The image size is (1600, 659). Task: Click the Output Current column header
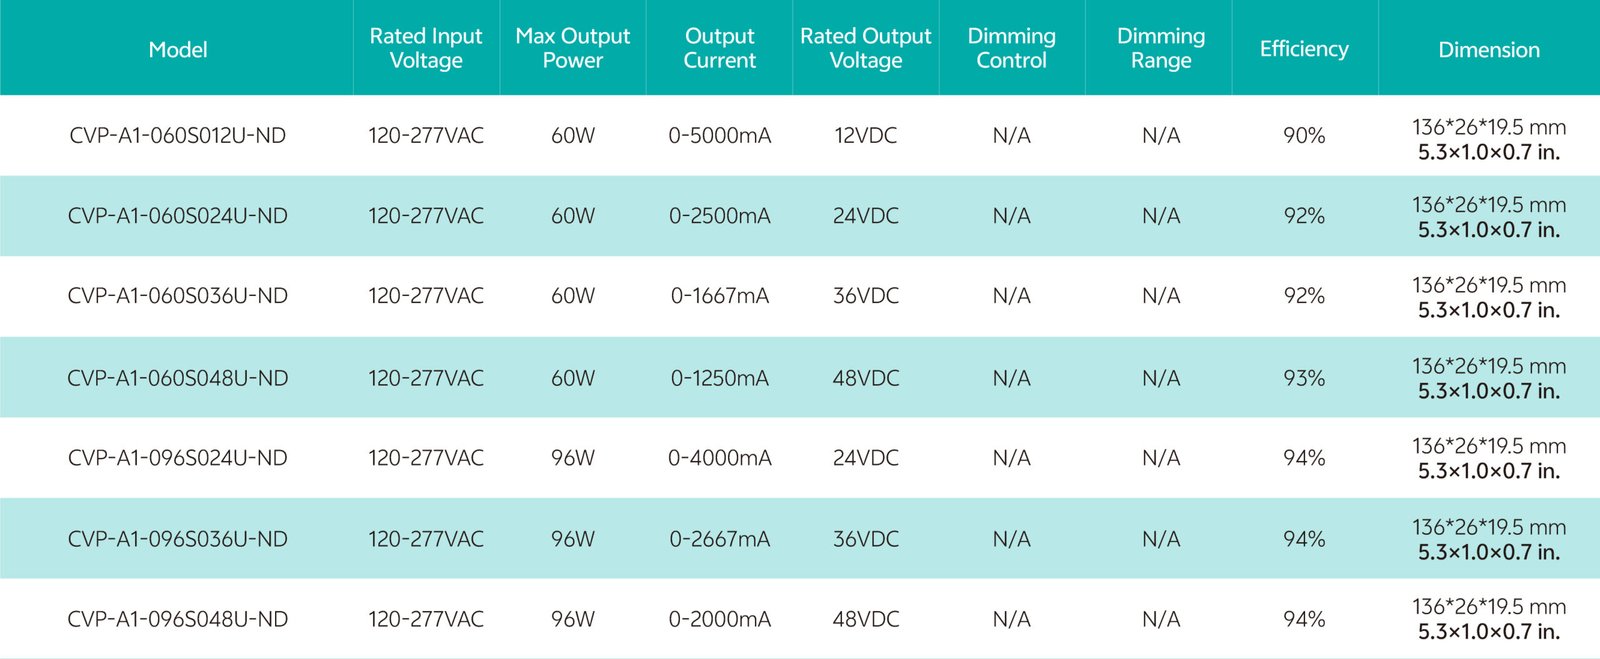[x=719, y=48]
